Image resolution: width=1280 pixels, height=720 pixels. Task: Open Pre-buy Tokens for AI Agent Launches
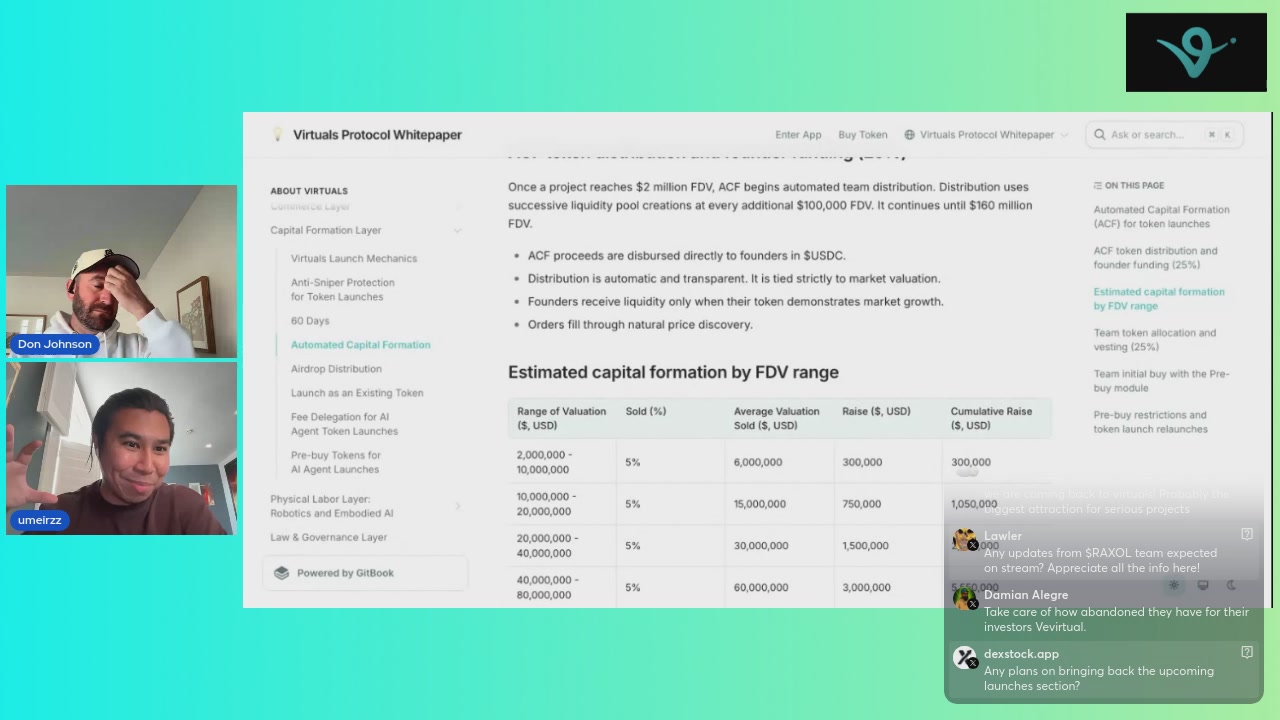coord(336,462)
